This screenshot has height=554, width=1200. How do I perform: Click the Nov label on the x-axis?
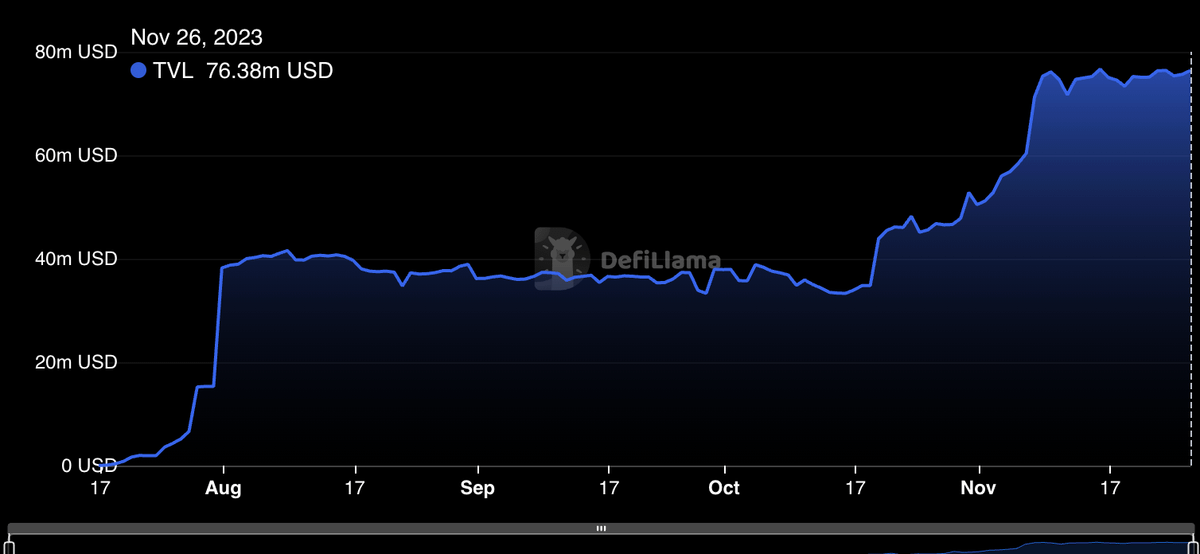pos(979,489)
